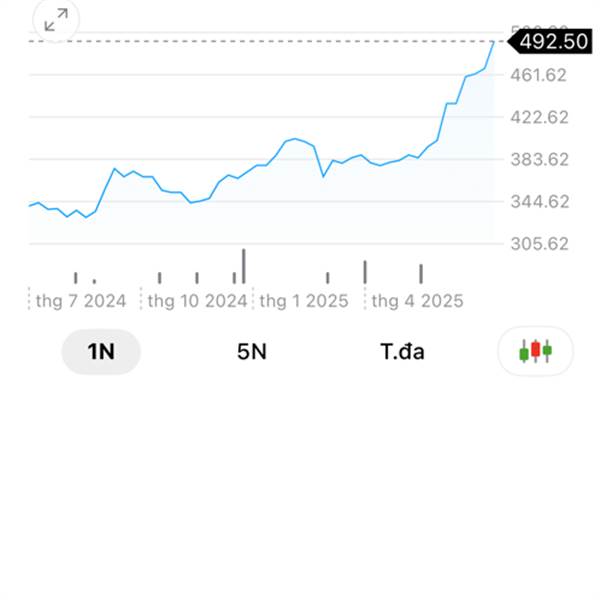Viewport: 600px width, 600px height.
Task: Click the volume bar above thg 4 2025
Action: point(421,274)
